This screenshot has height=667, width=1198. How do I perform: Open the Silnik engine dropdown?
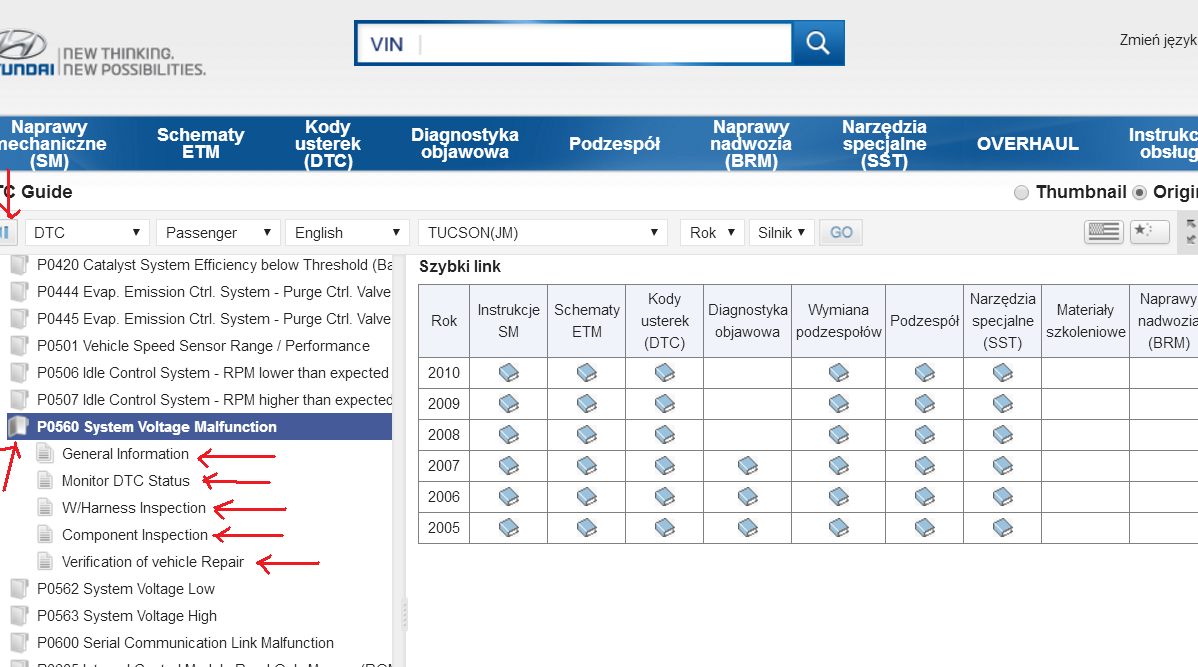click(x=781, y=232)
